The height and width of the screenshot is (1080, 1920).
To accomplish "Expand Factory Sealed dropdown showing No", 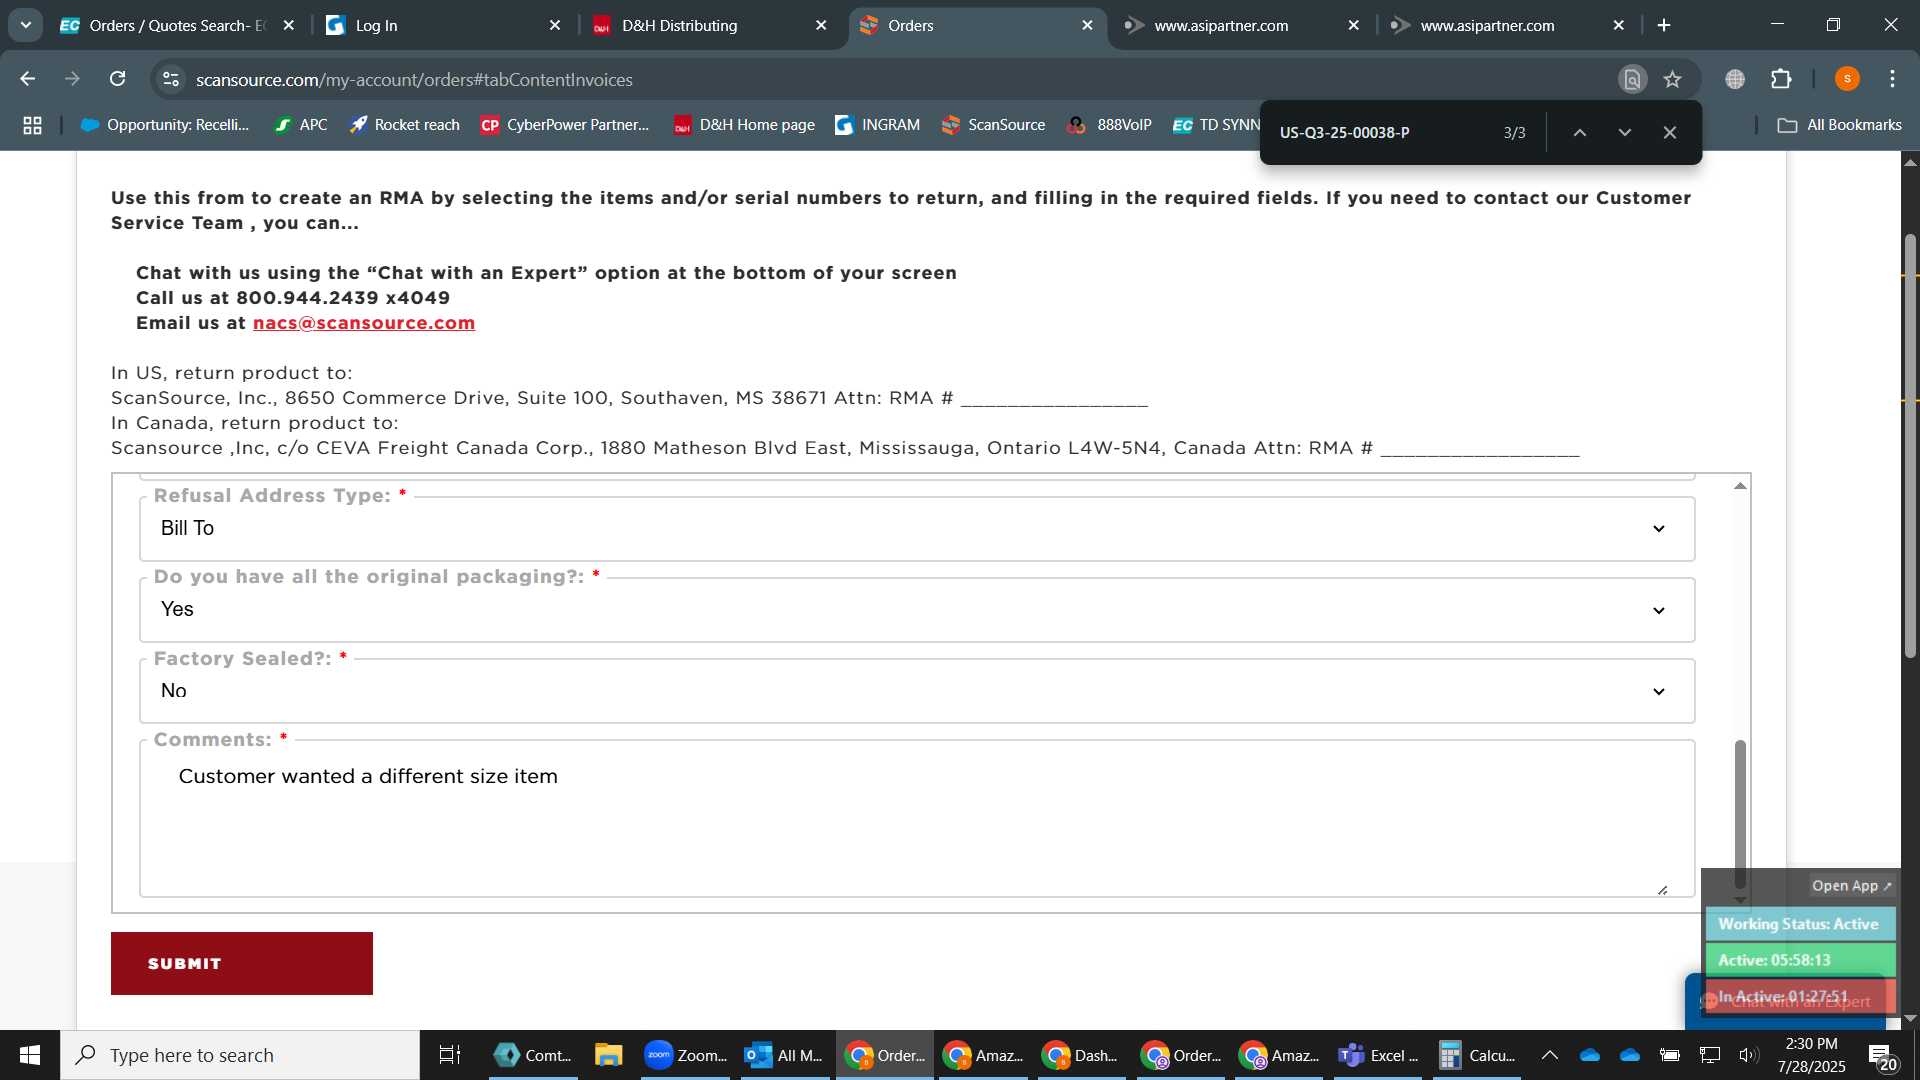I will [917, 691].
